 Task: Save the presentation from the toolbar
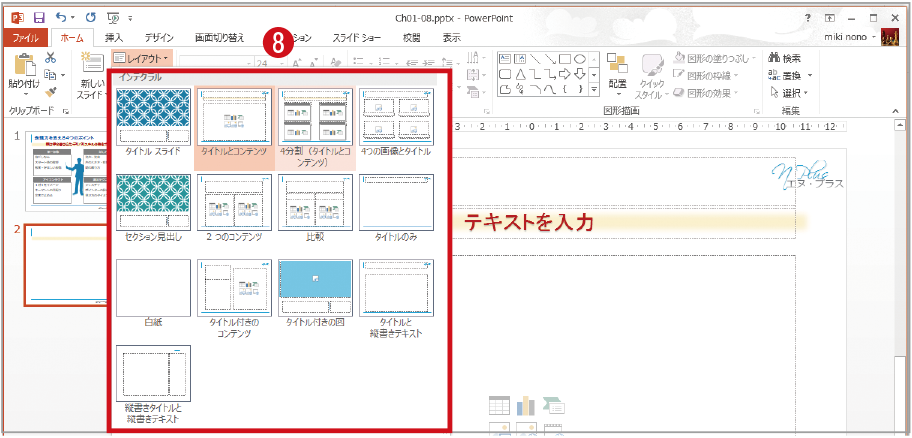pyautogui.click(x=39, y=18)
